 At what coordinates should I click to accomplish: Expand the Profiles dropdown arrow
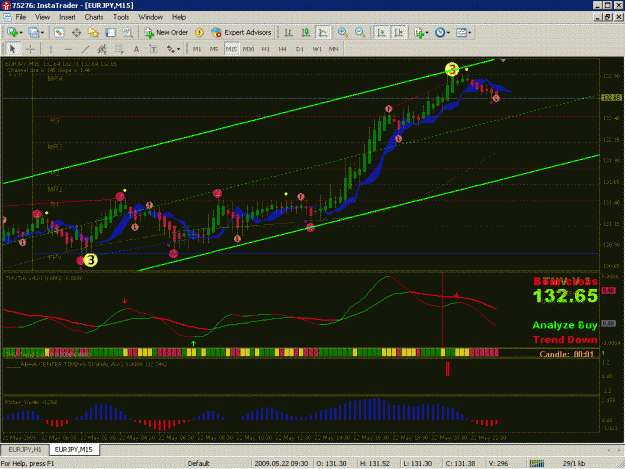coord(42,33)
